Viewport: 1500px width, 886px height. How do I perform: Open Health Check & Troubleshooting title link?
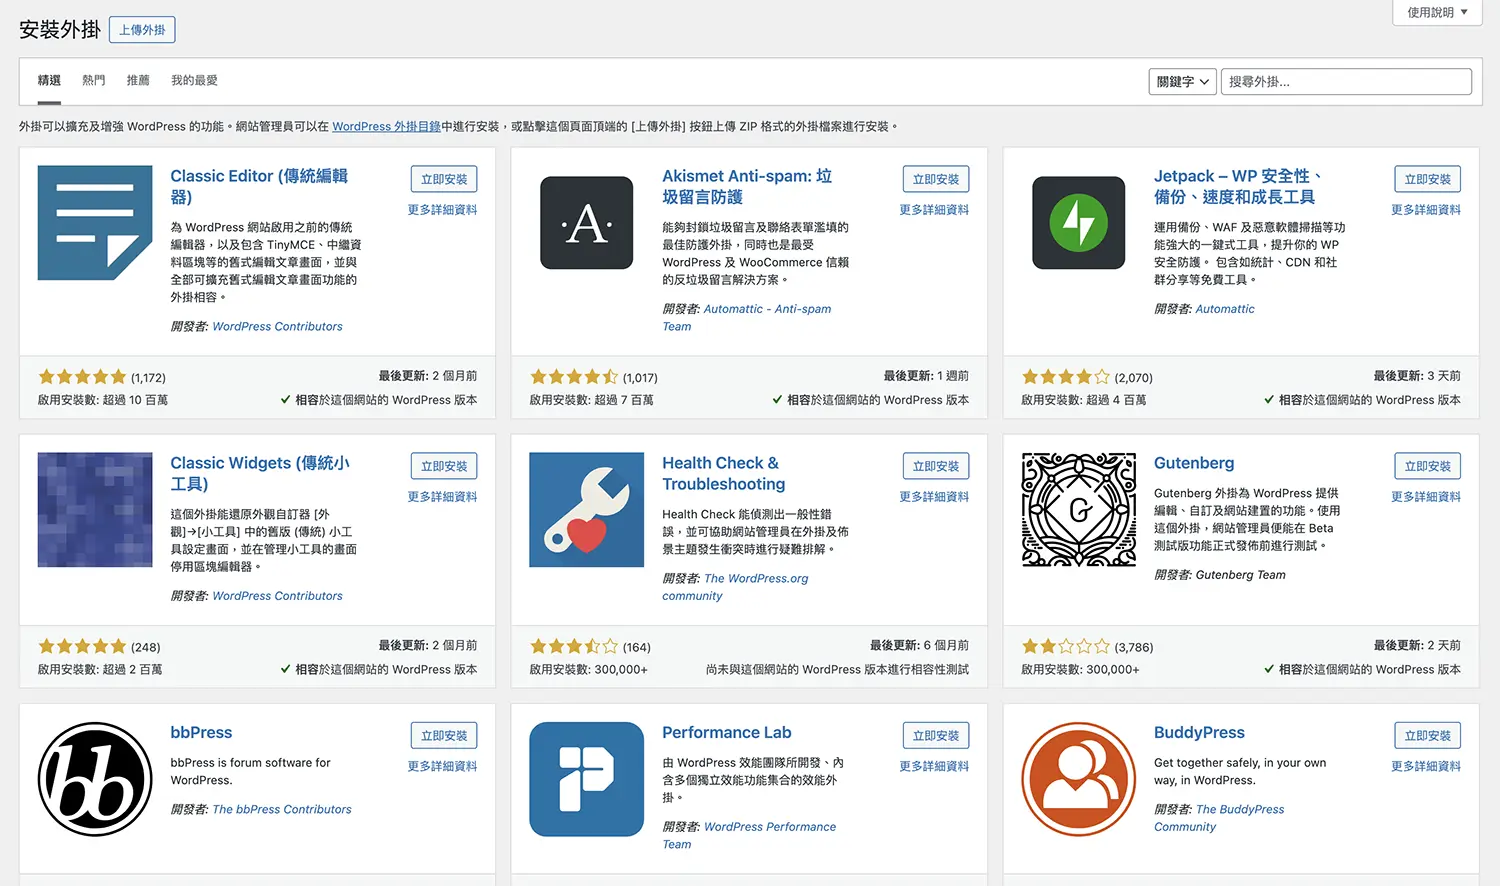tap(724, 473)
